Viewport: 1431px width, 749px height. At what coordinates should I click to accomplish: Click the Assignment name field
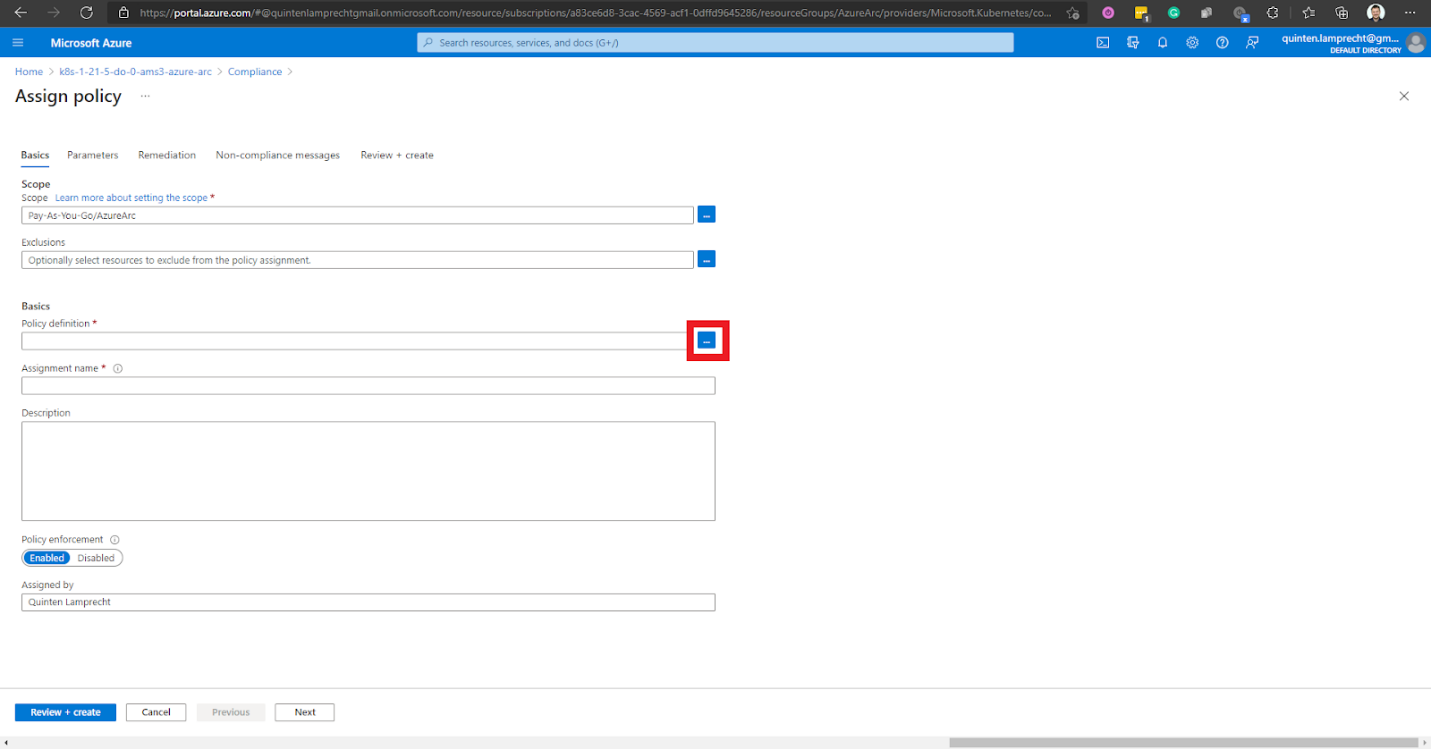(368, 385)
